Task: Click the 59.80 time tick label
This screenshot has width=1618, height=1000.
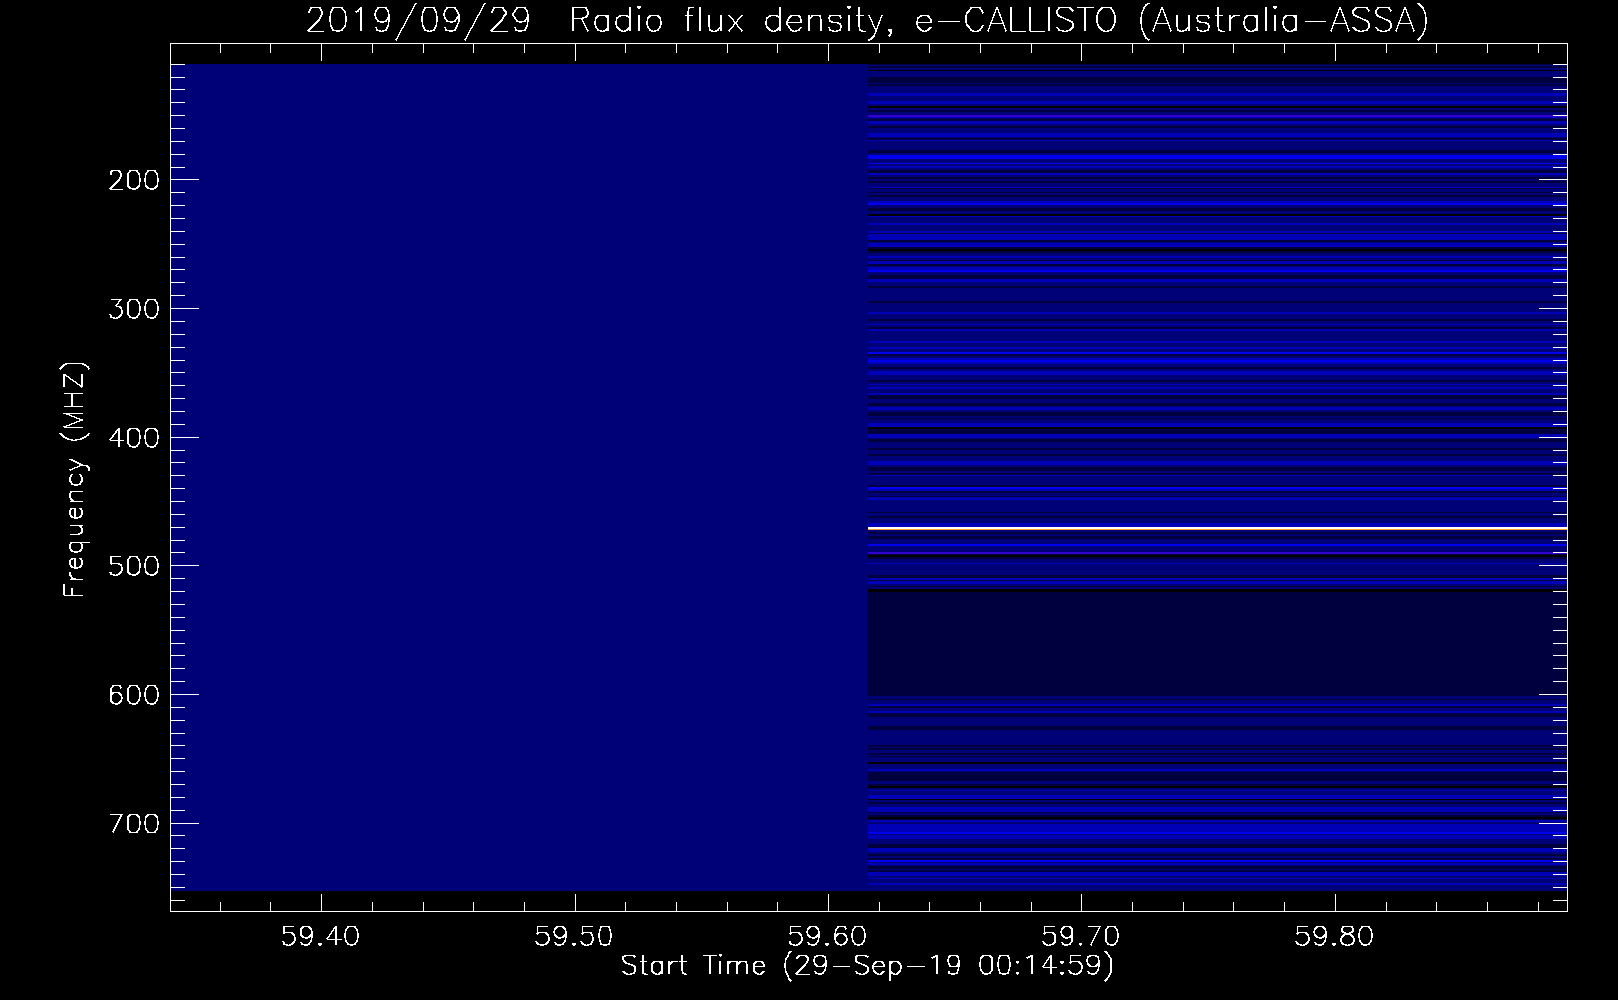Action: [x=1334, y=936]
